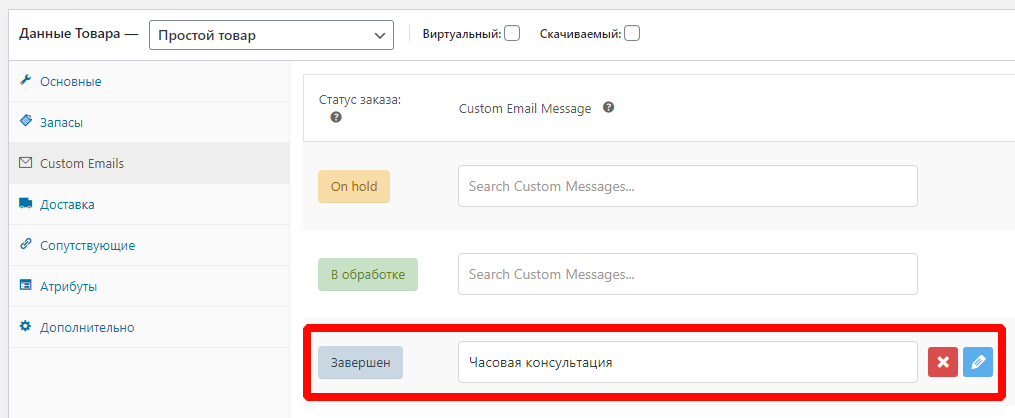Click the truck icon beside Доставка
This screenshot has height=418, width=1015.
(x=26, y=204)
